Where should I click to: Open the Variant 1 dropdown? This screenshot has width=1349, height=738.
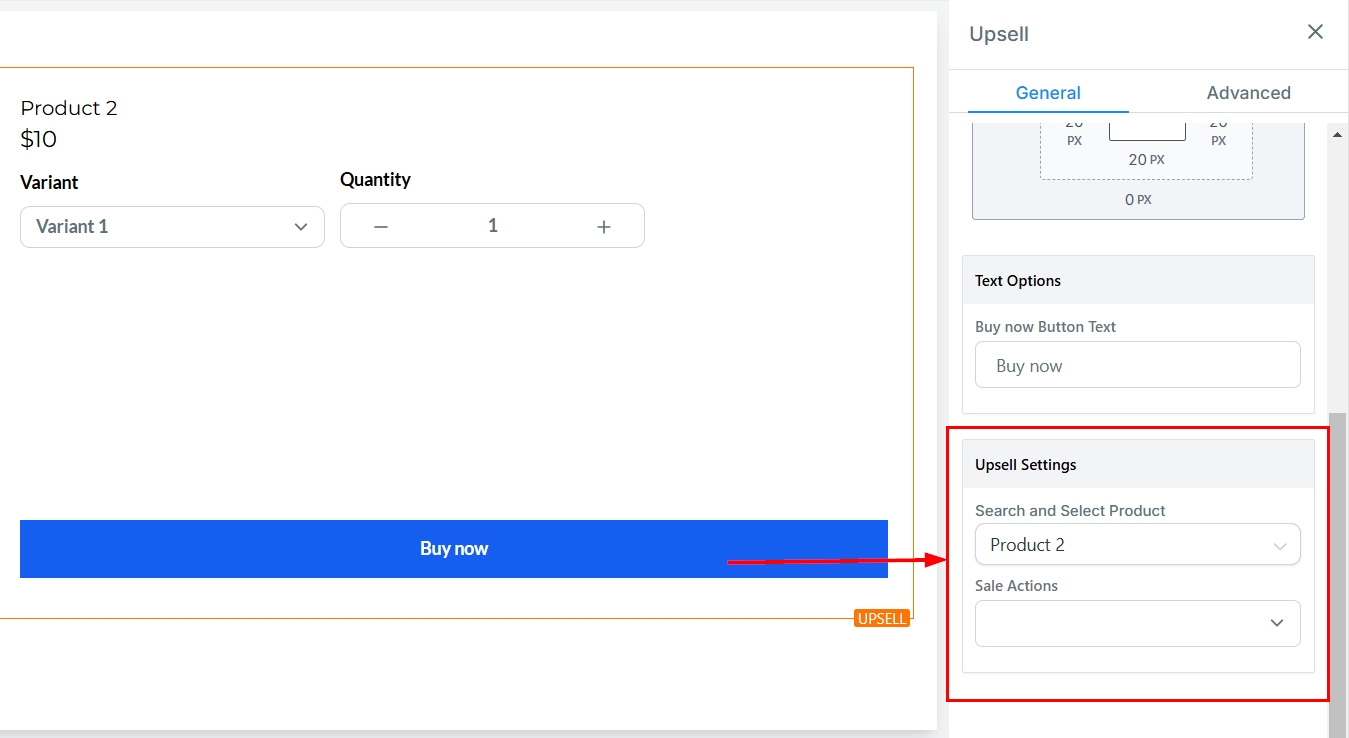[x=172, y=227]
